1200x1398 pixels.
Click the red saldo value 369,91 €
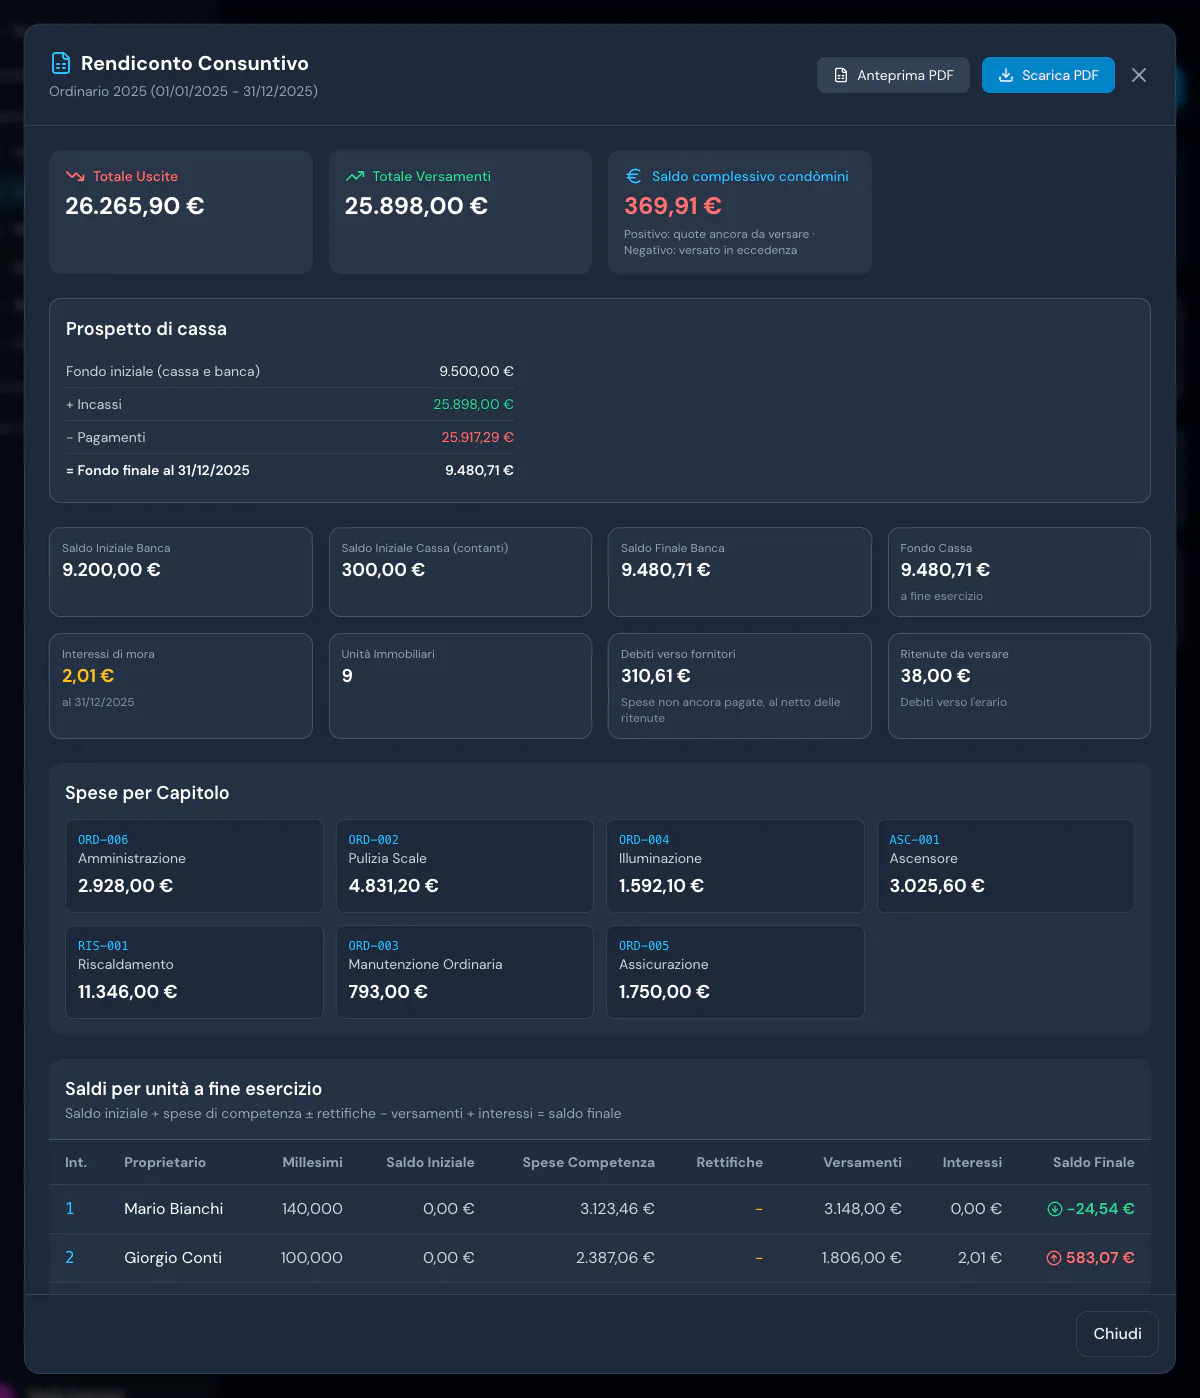(673, 206)
